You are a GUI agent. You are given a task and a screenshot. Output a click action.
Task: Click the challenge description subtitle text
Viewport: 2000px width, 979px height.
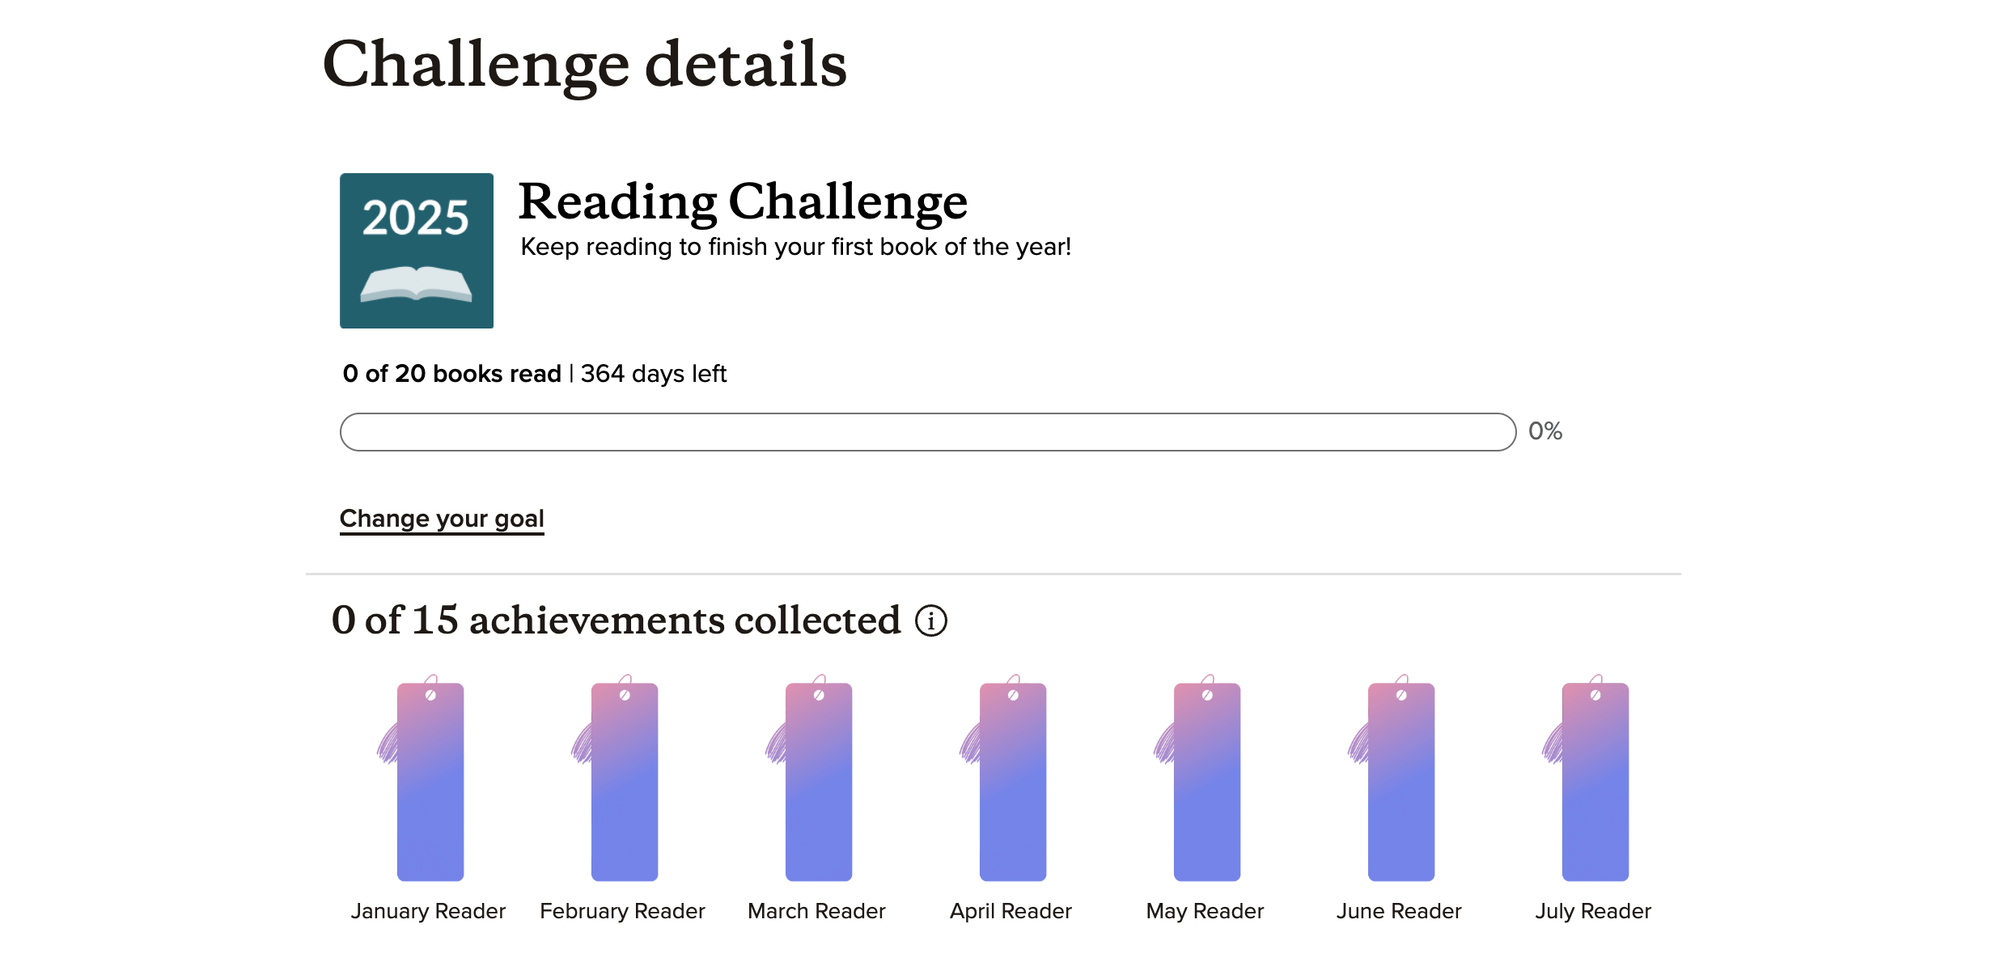pyautogui.click(x=795, y=246)
